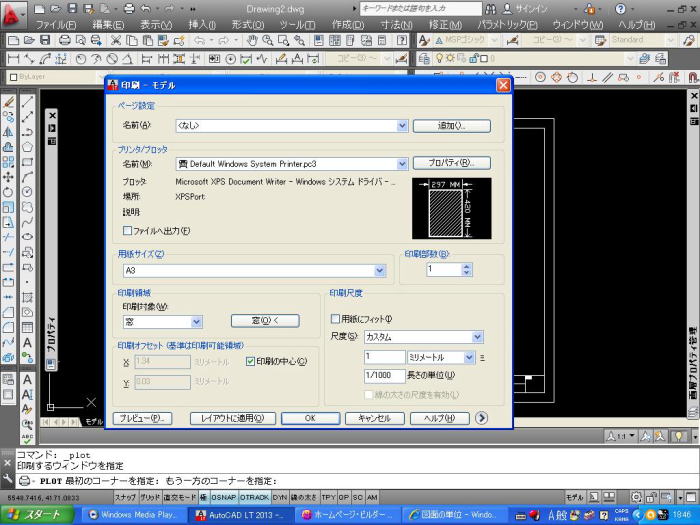Toggle スナップ in status bar

tap(125, 497)
